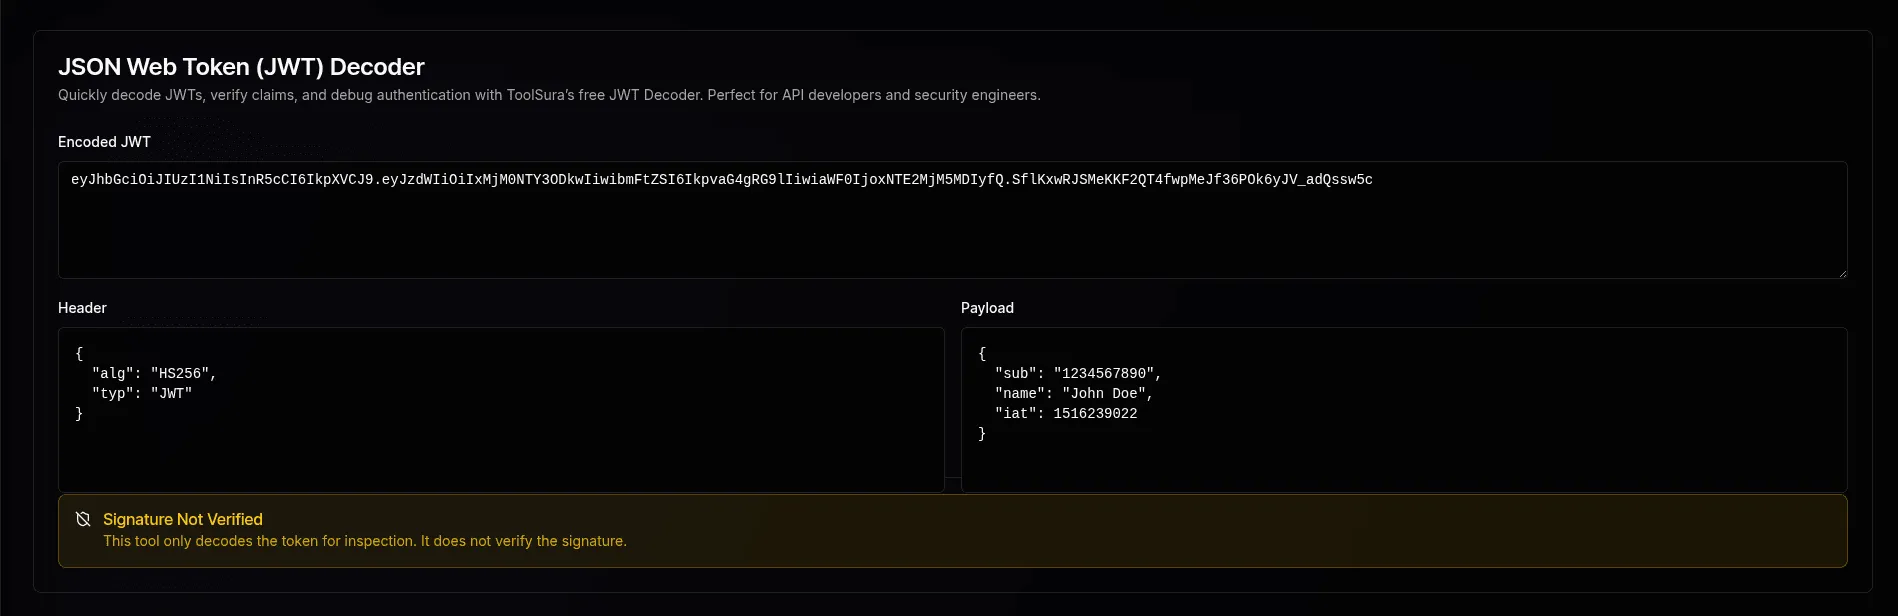The height and width of the screenshot is (616, 1898).
Task: Click the 'iat' timestamp 1516239022
Action: [x=1092, y=413]
